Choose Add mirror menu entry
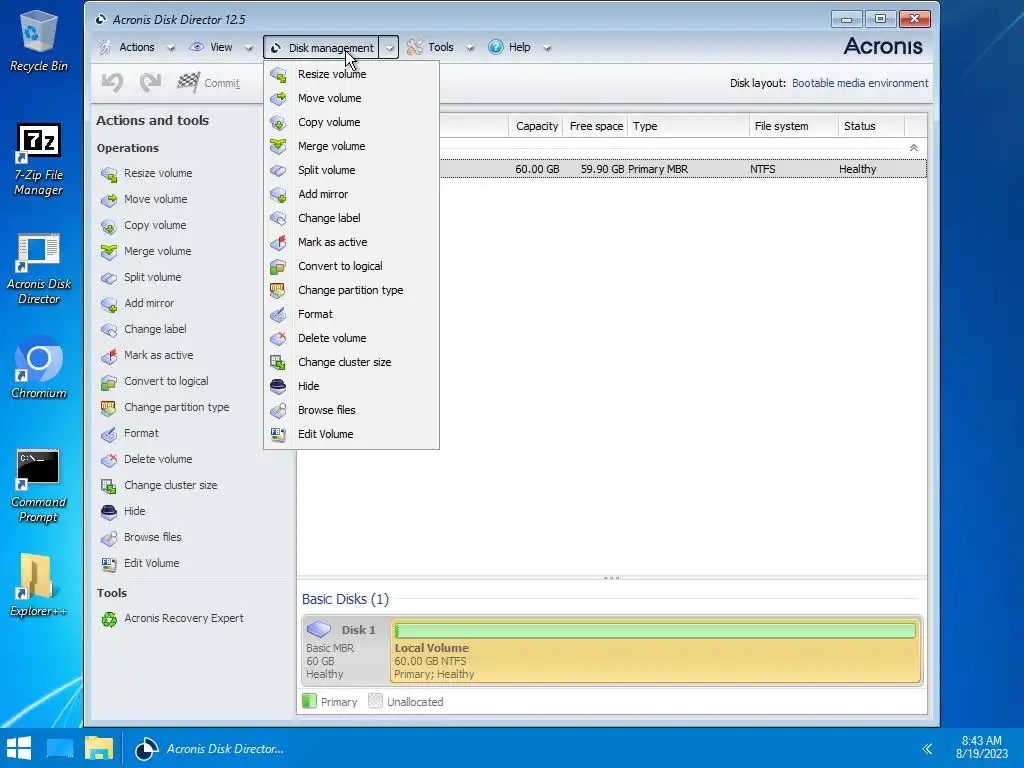 (351, 194)
